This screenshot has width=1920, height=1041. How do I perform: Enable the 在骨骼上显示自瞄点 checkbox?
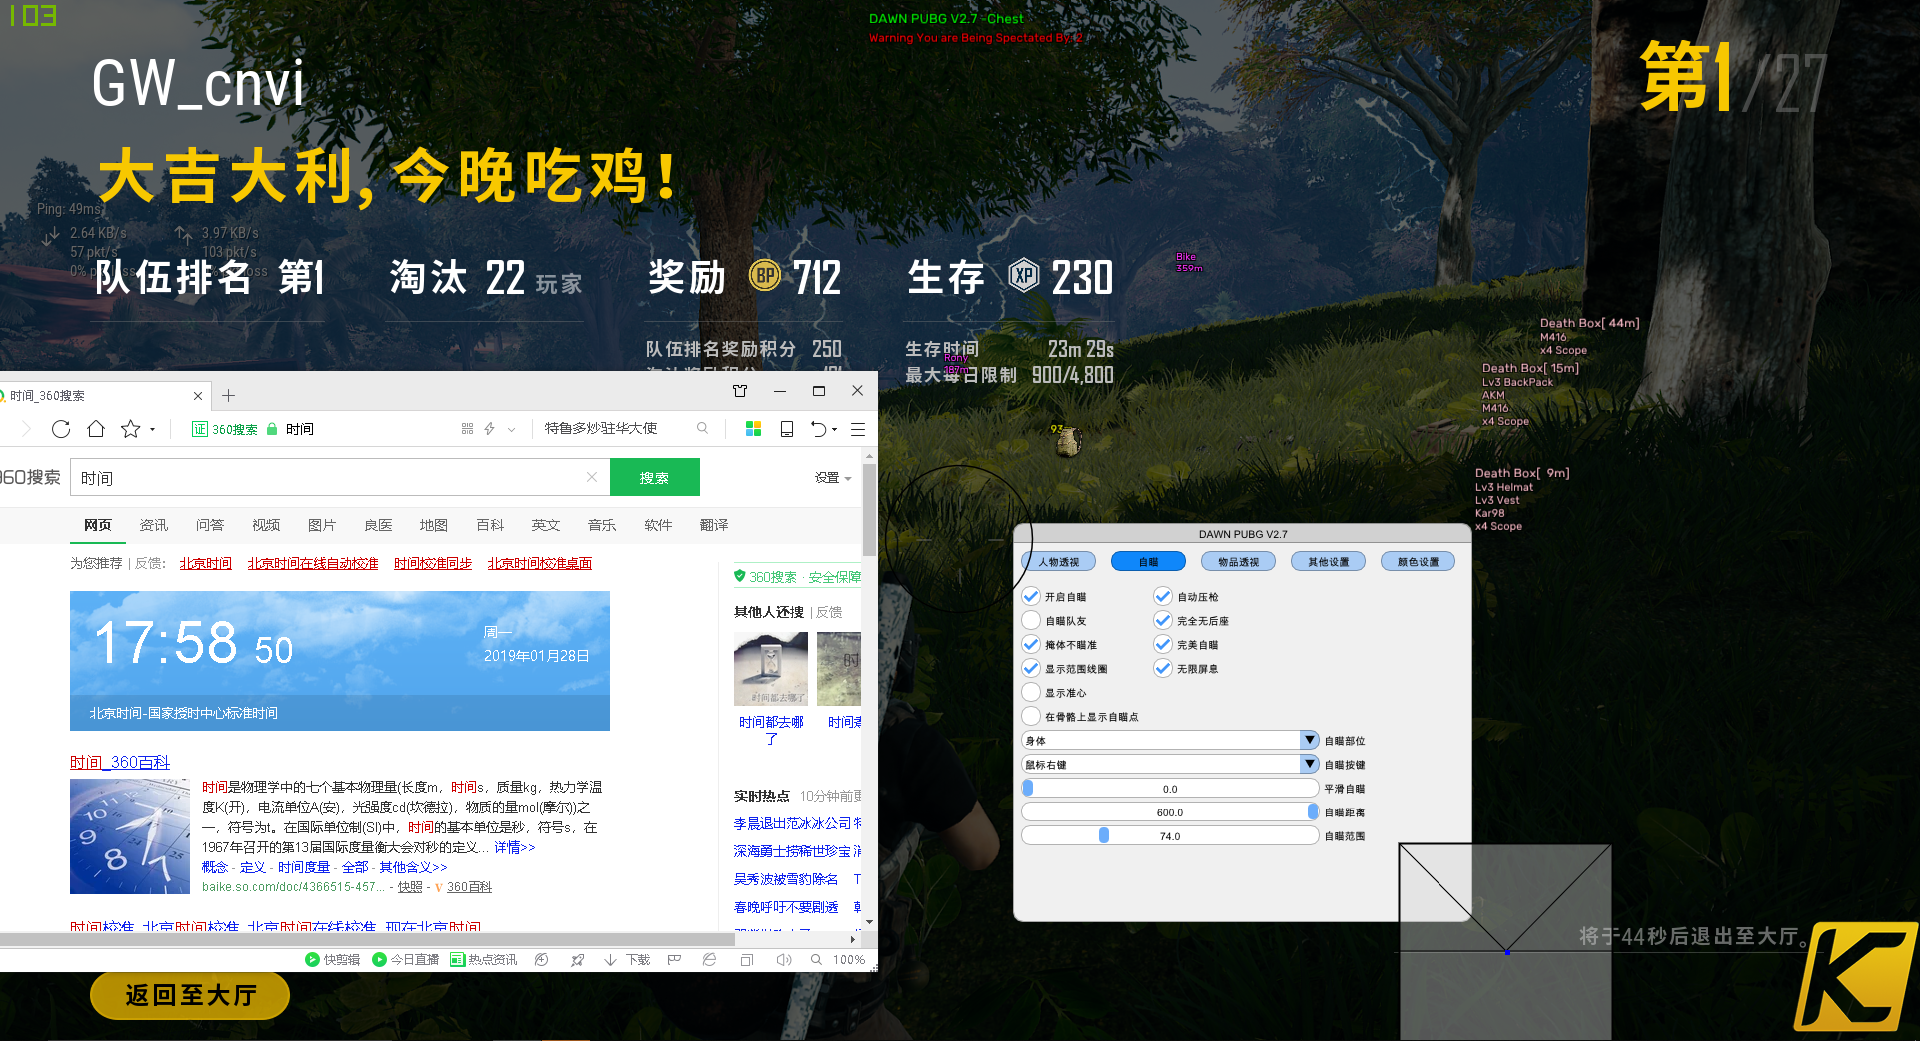(1031, 716)
